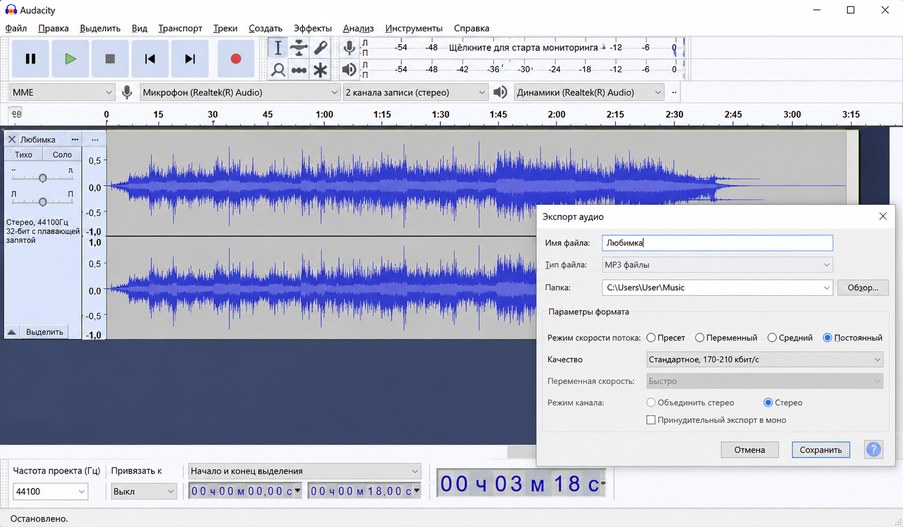Choose the Постоянный bitrate mode
Screen dimensions: 903x527
828,338
